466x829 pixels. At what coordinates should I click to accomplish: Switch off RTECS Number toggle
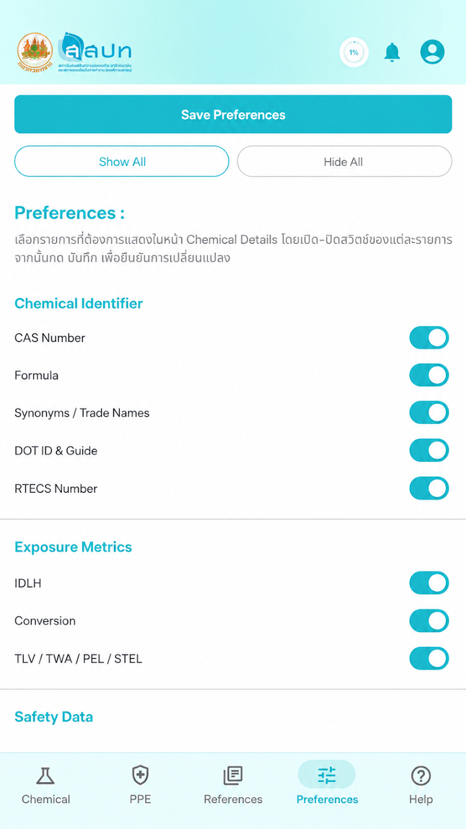point(429,489)
